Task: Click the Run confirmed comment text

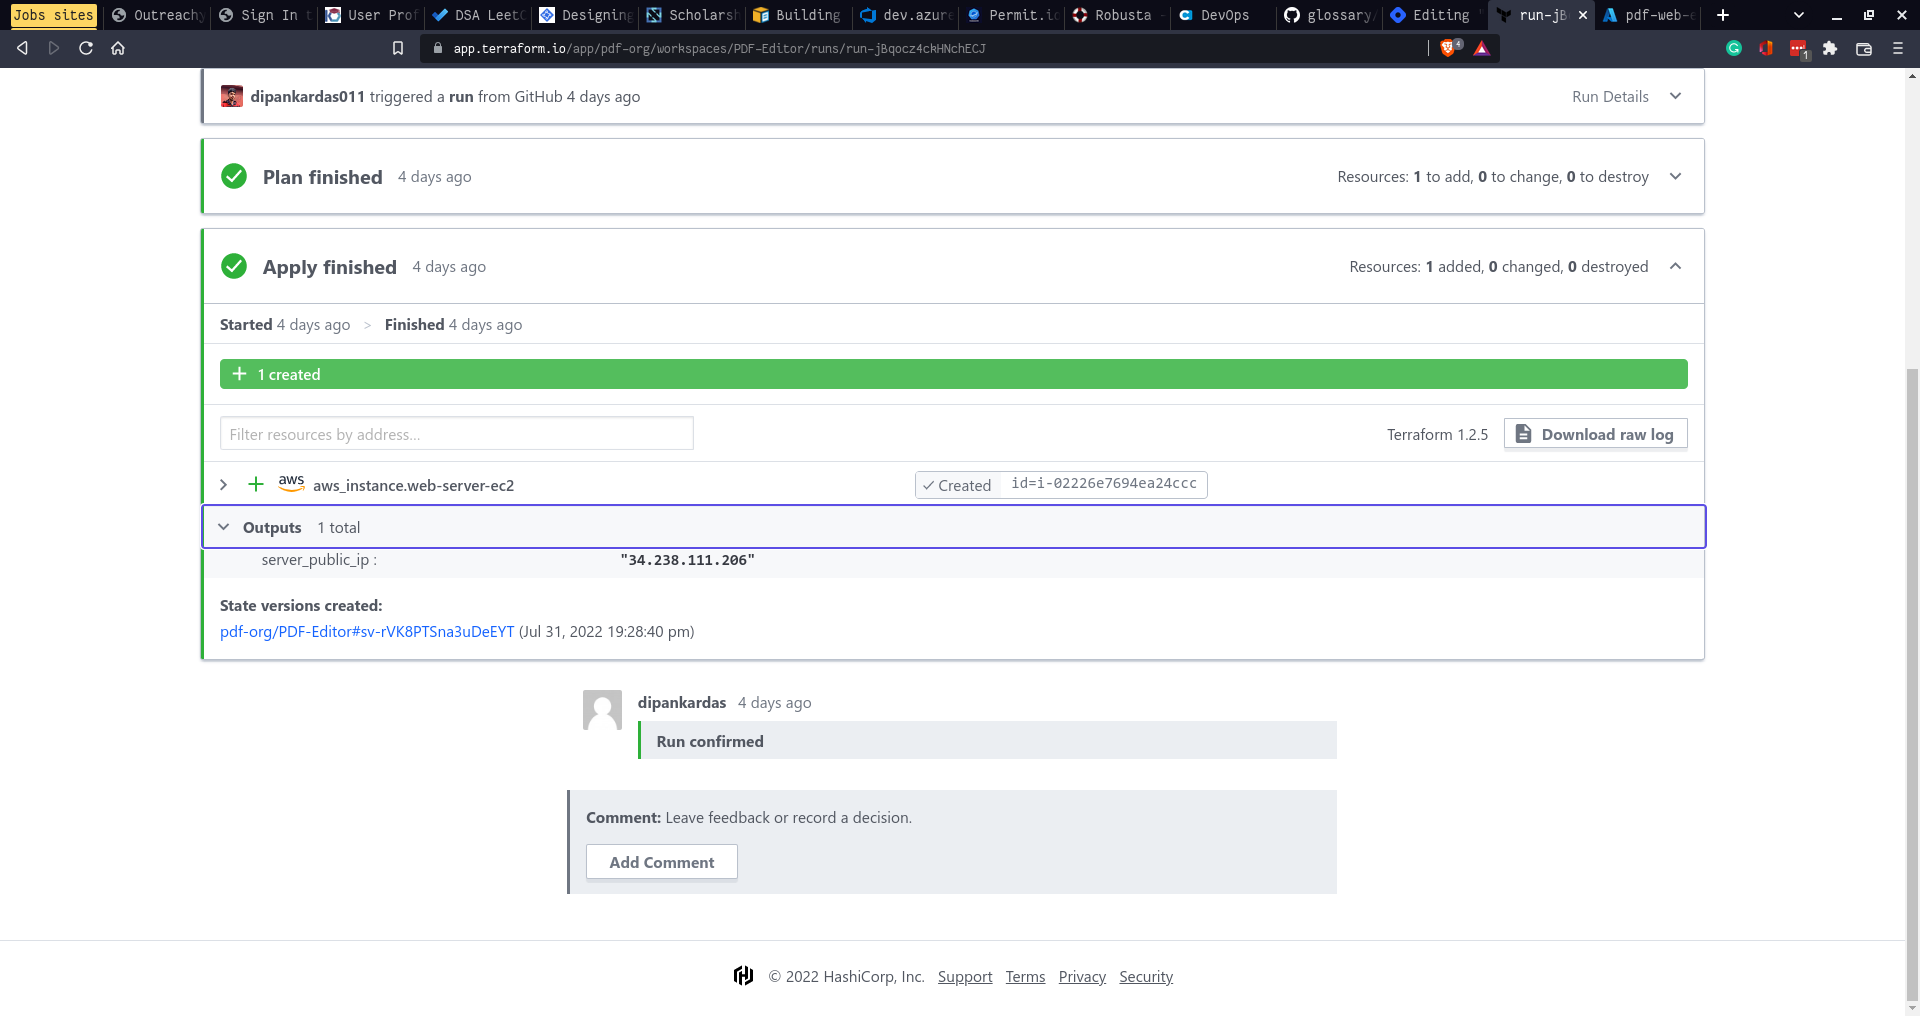Action: (x=710, y=741)
